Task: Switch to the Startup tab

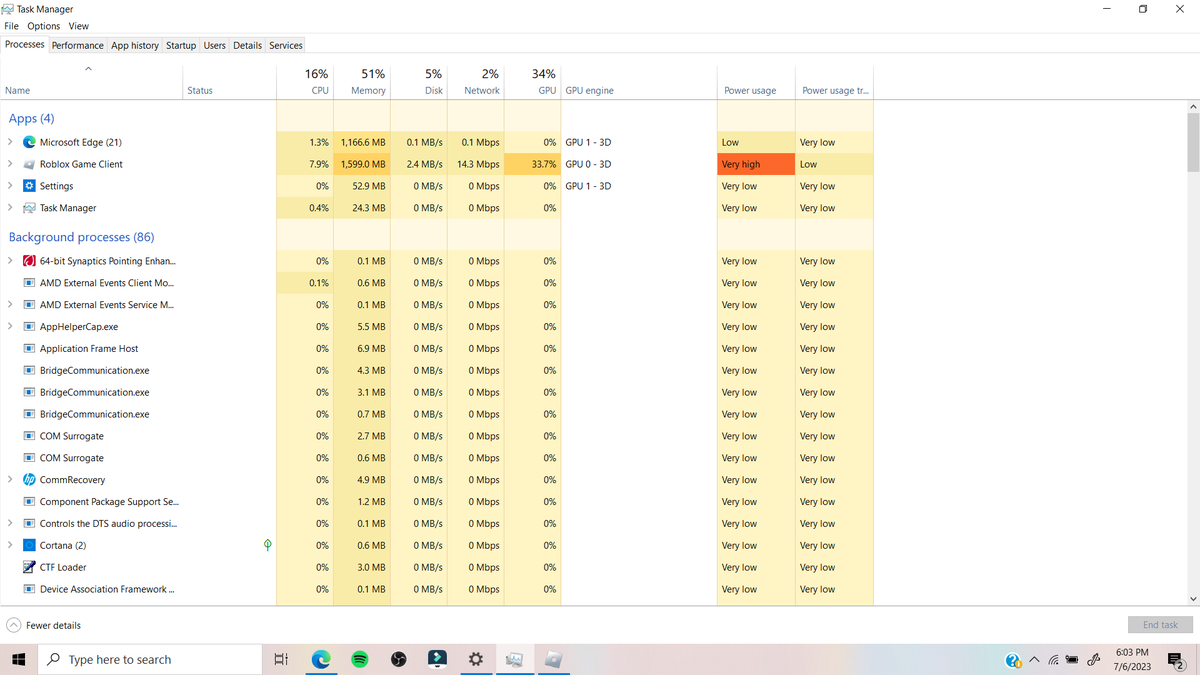Action: click(x=181, y=45)
